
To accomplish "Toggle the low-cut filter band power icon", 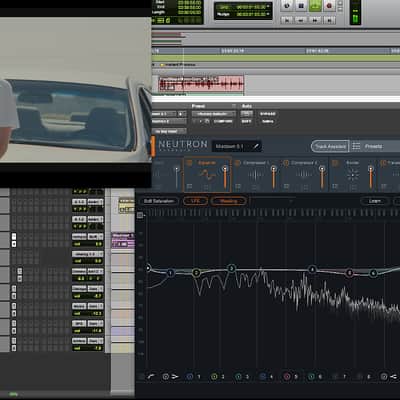I will [x=166, y=377].
